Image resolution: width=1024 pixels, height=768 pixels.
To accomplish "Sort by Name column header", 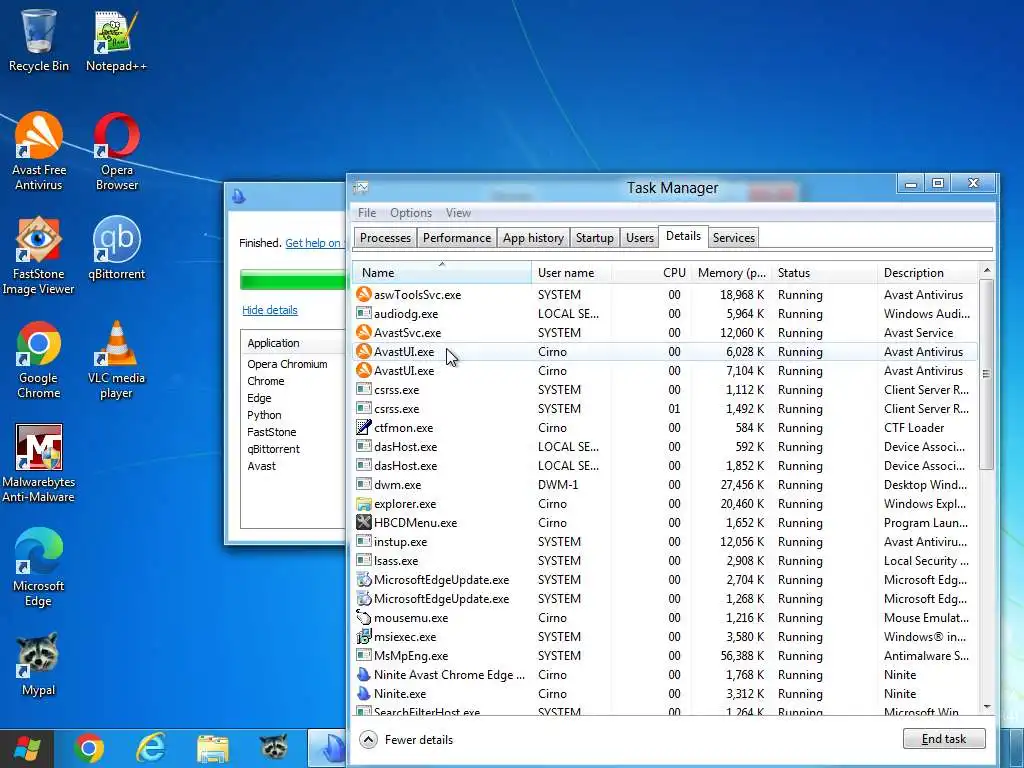I will click(x=442, y=273).
